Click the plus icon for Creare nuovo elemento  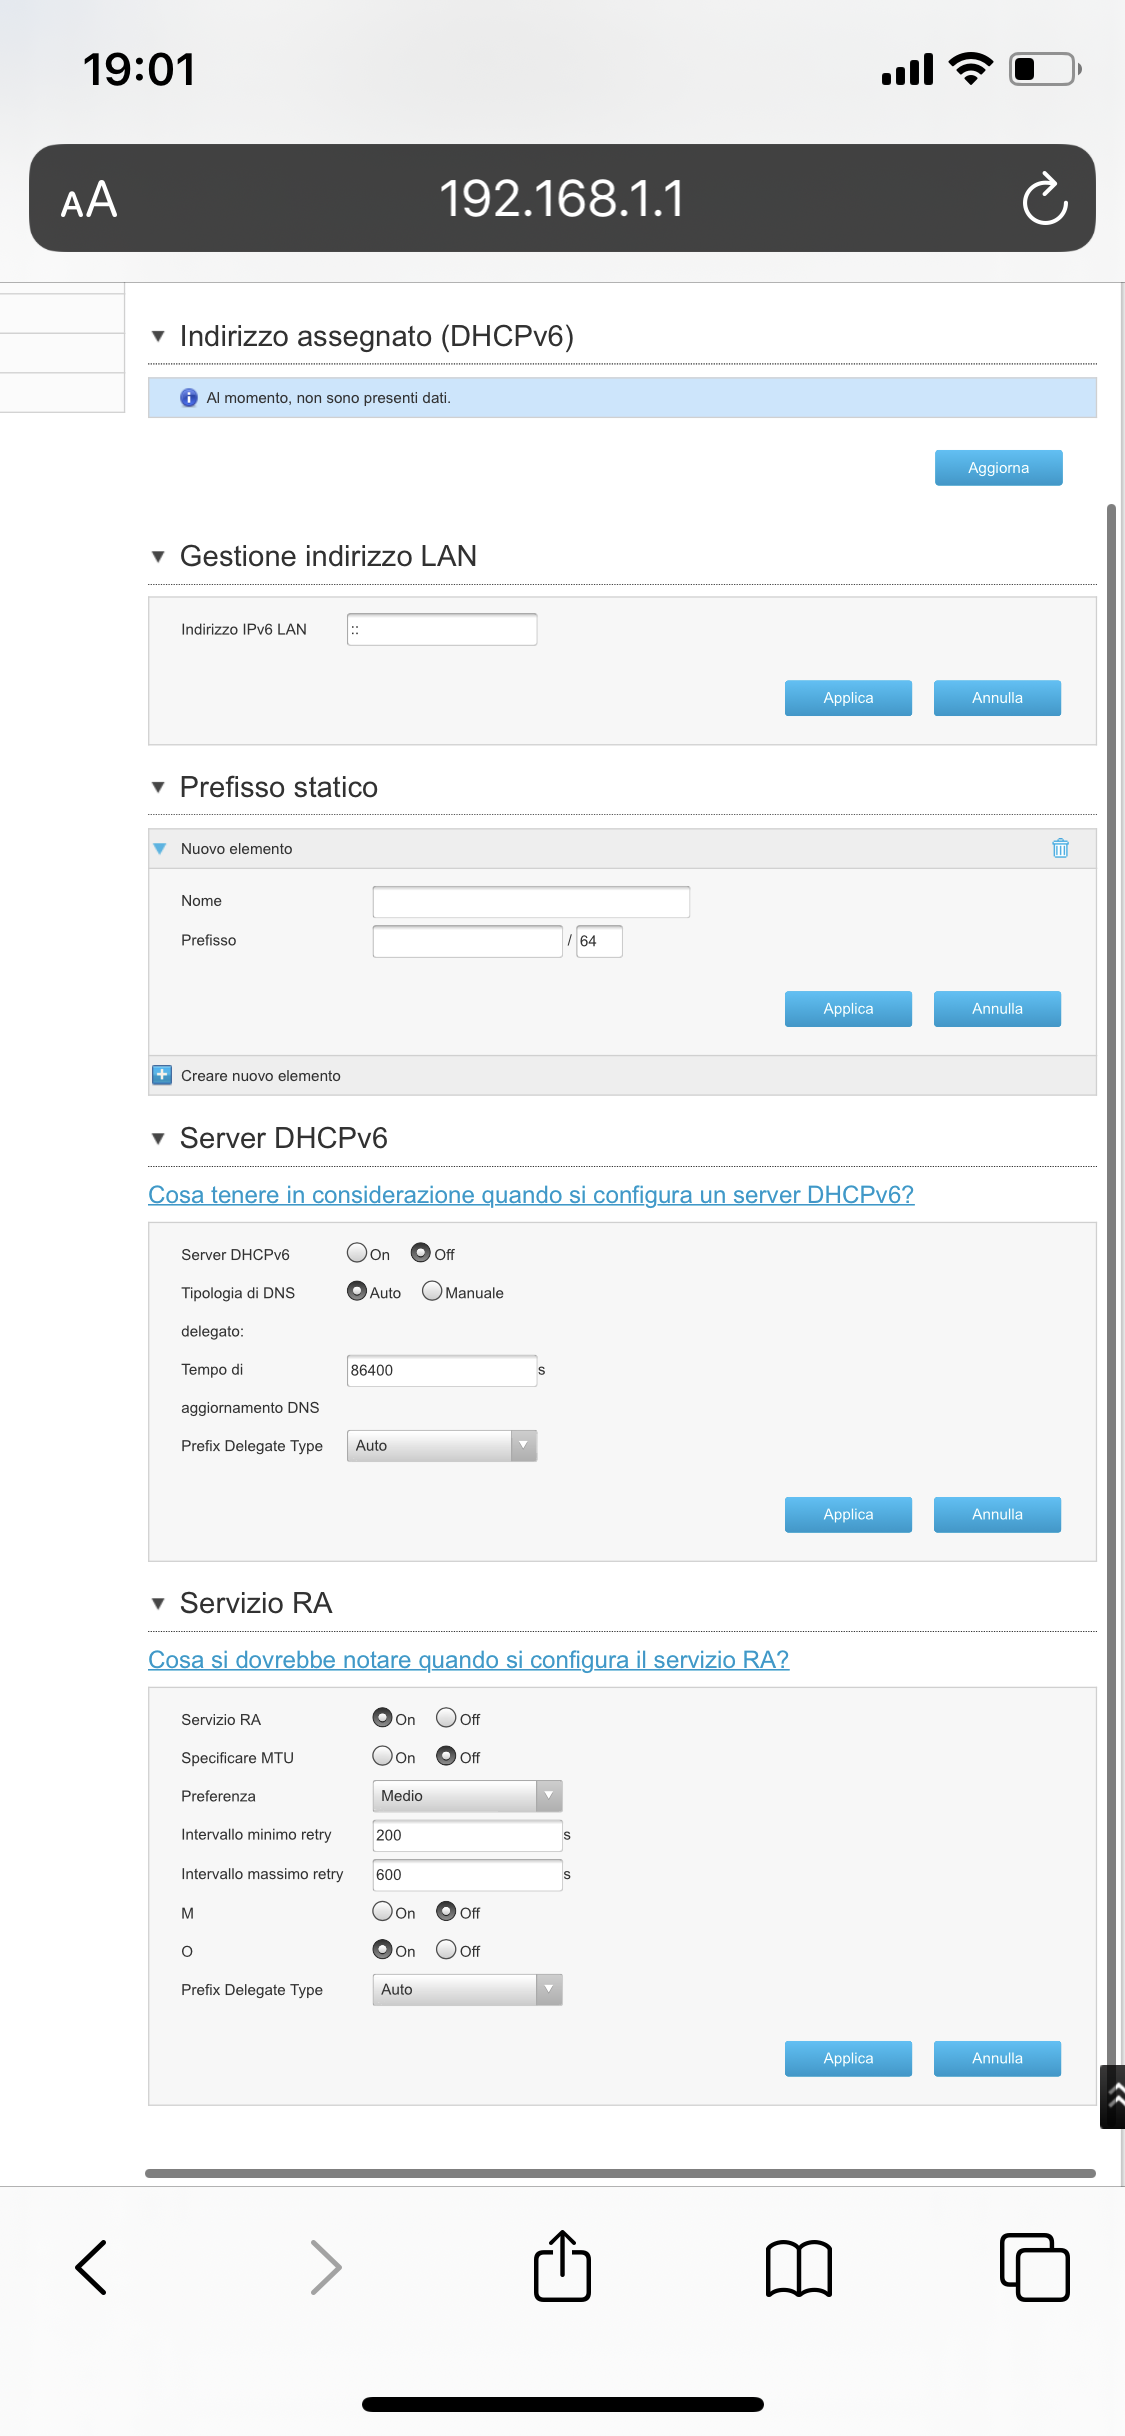click(162, 1075)
